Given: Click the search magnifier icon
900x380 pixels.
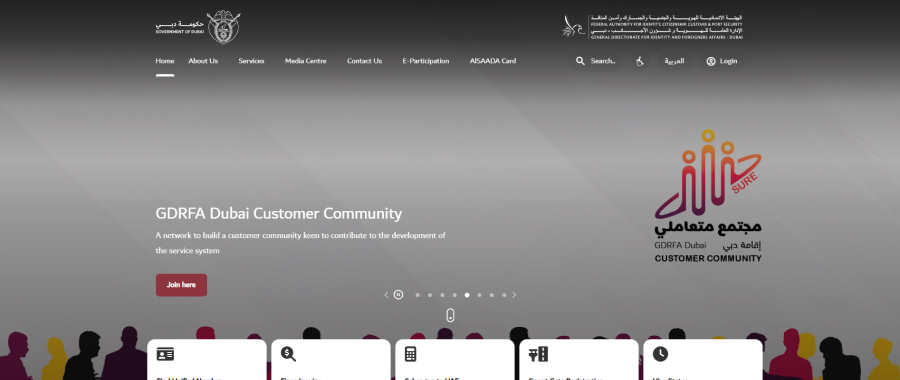Looking at the screenshot, I should [580, 61].
